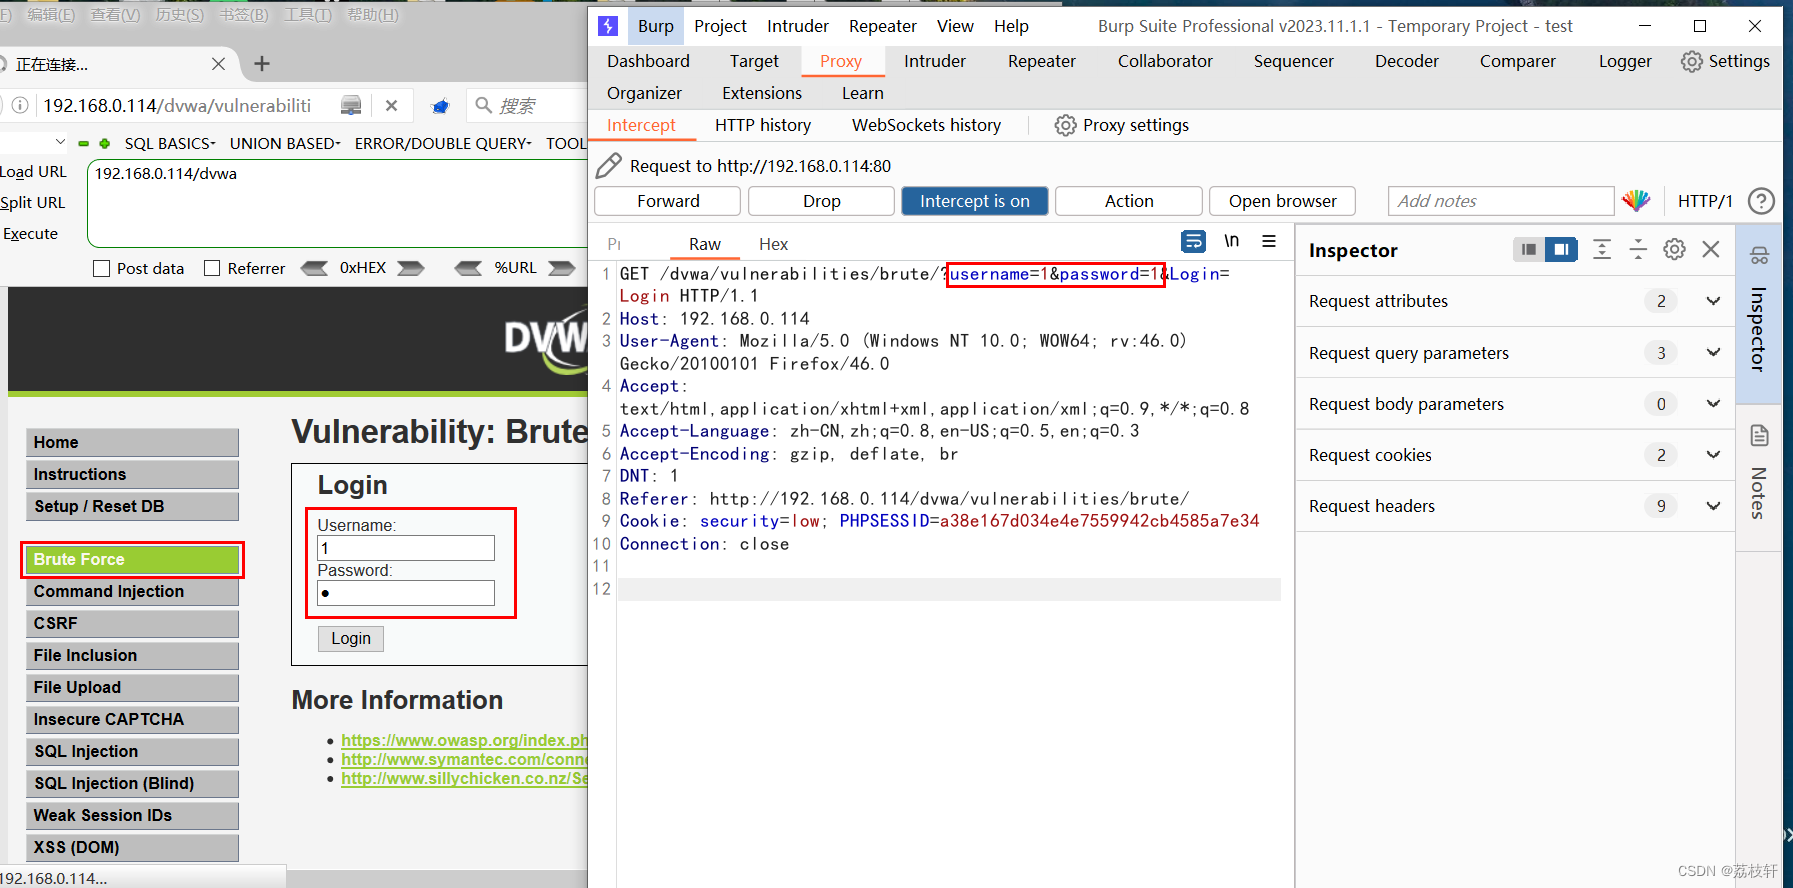Switch Inspector to single-column layout icon
Image resolution: width=1793 pixels, height=888 pixels.
pyautogui.click(x=1528, y=250)
